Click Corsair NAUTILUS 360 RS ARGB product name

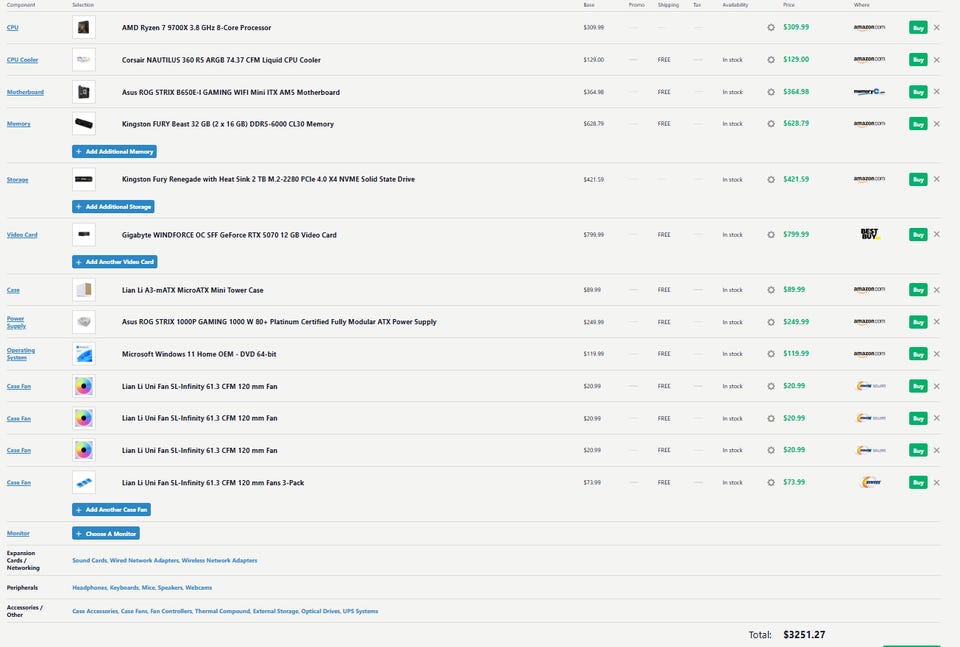tap(221, 60)
